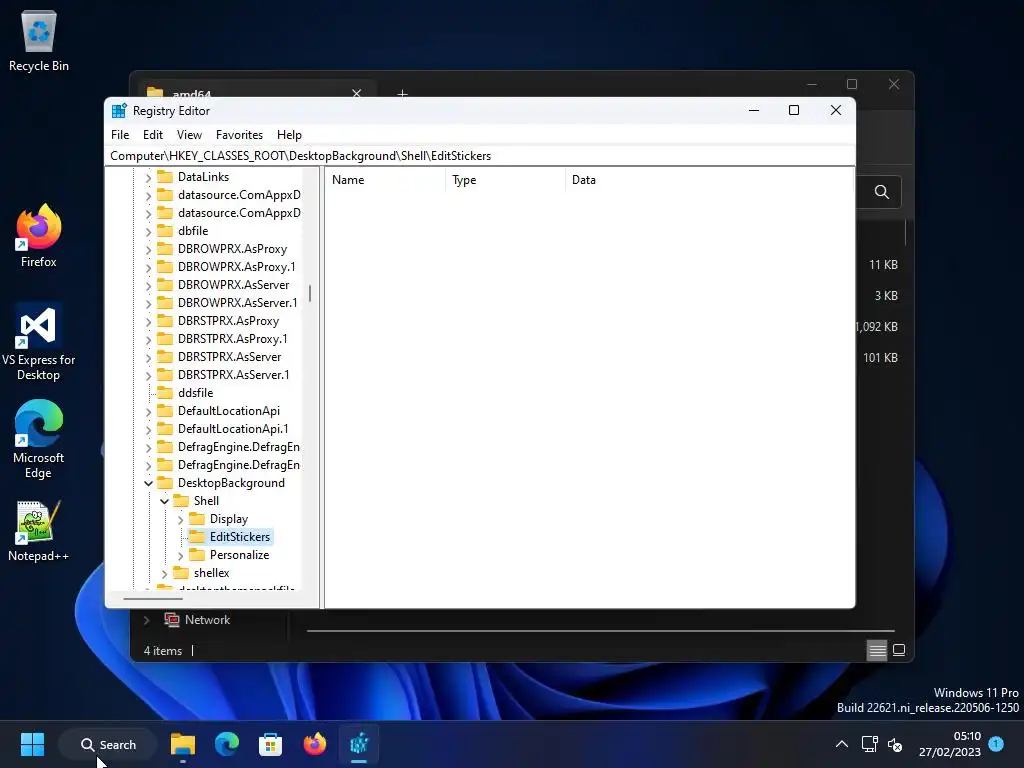This screenshot has width=1024, height=768.
Task: Collapse the Shell key
Action: point(165,501)
